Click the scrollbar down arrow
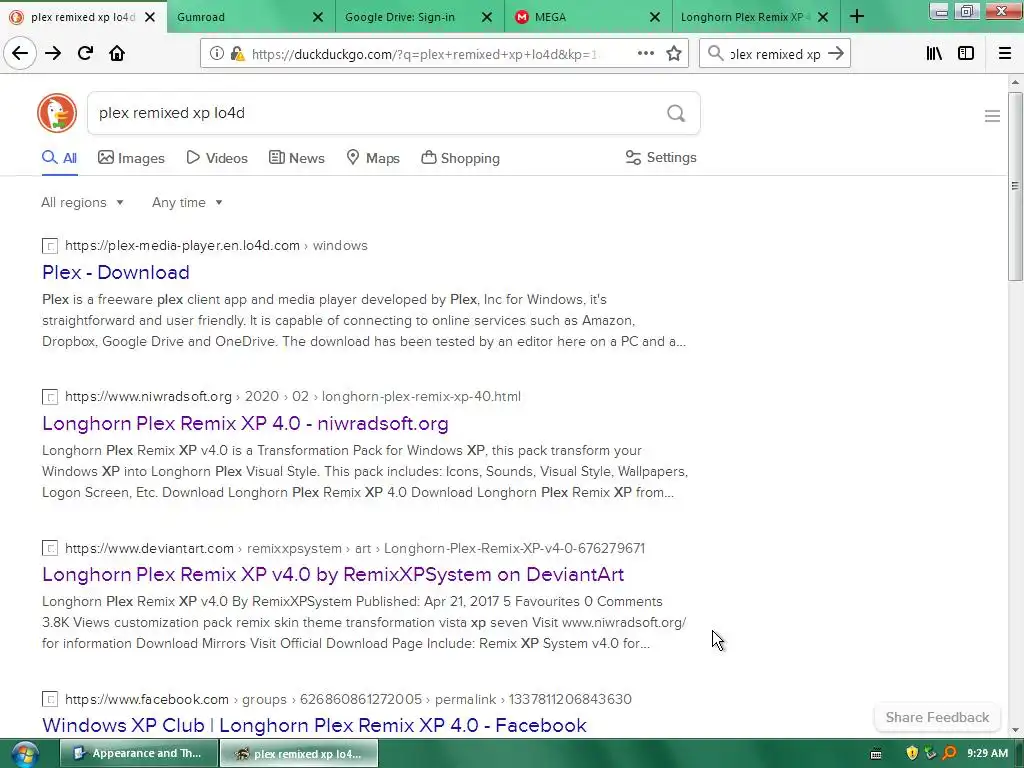Viewport: 1024px width, 768px height. [1015, 730]
